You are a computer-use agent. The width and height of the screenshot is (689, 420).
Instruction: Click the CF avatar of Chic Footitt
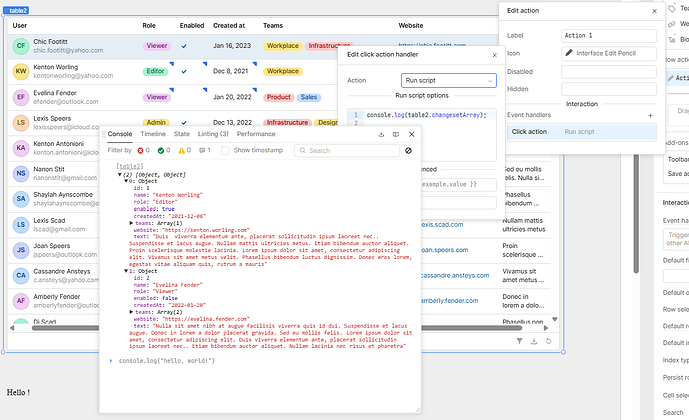tap(21, 45)
